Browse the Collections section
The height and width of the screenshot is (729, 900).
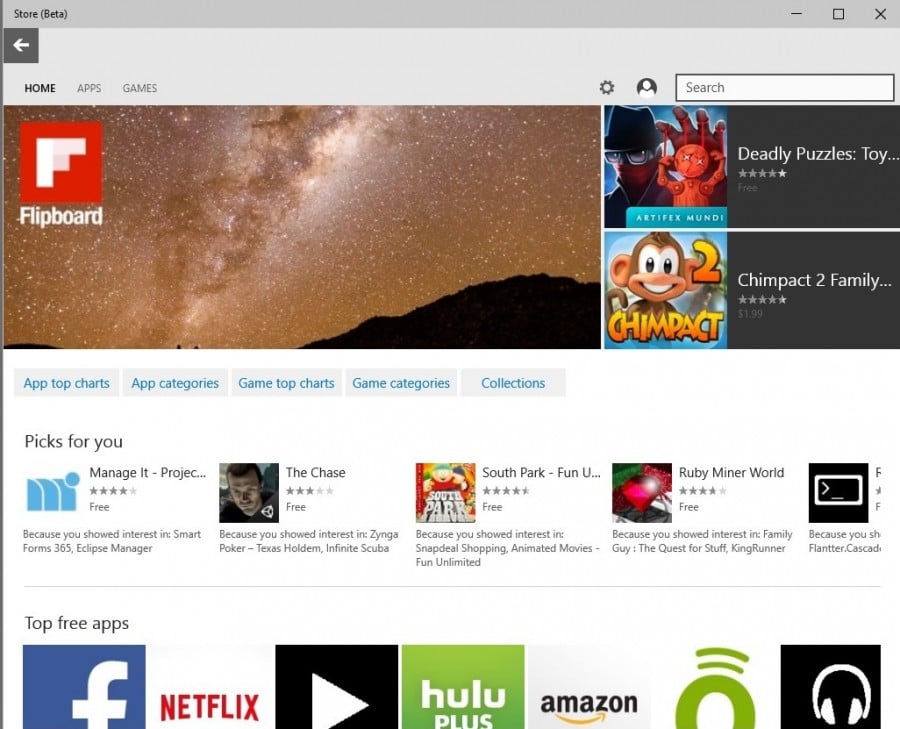click(513, 383)
